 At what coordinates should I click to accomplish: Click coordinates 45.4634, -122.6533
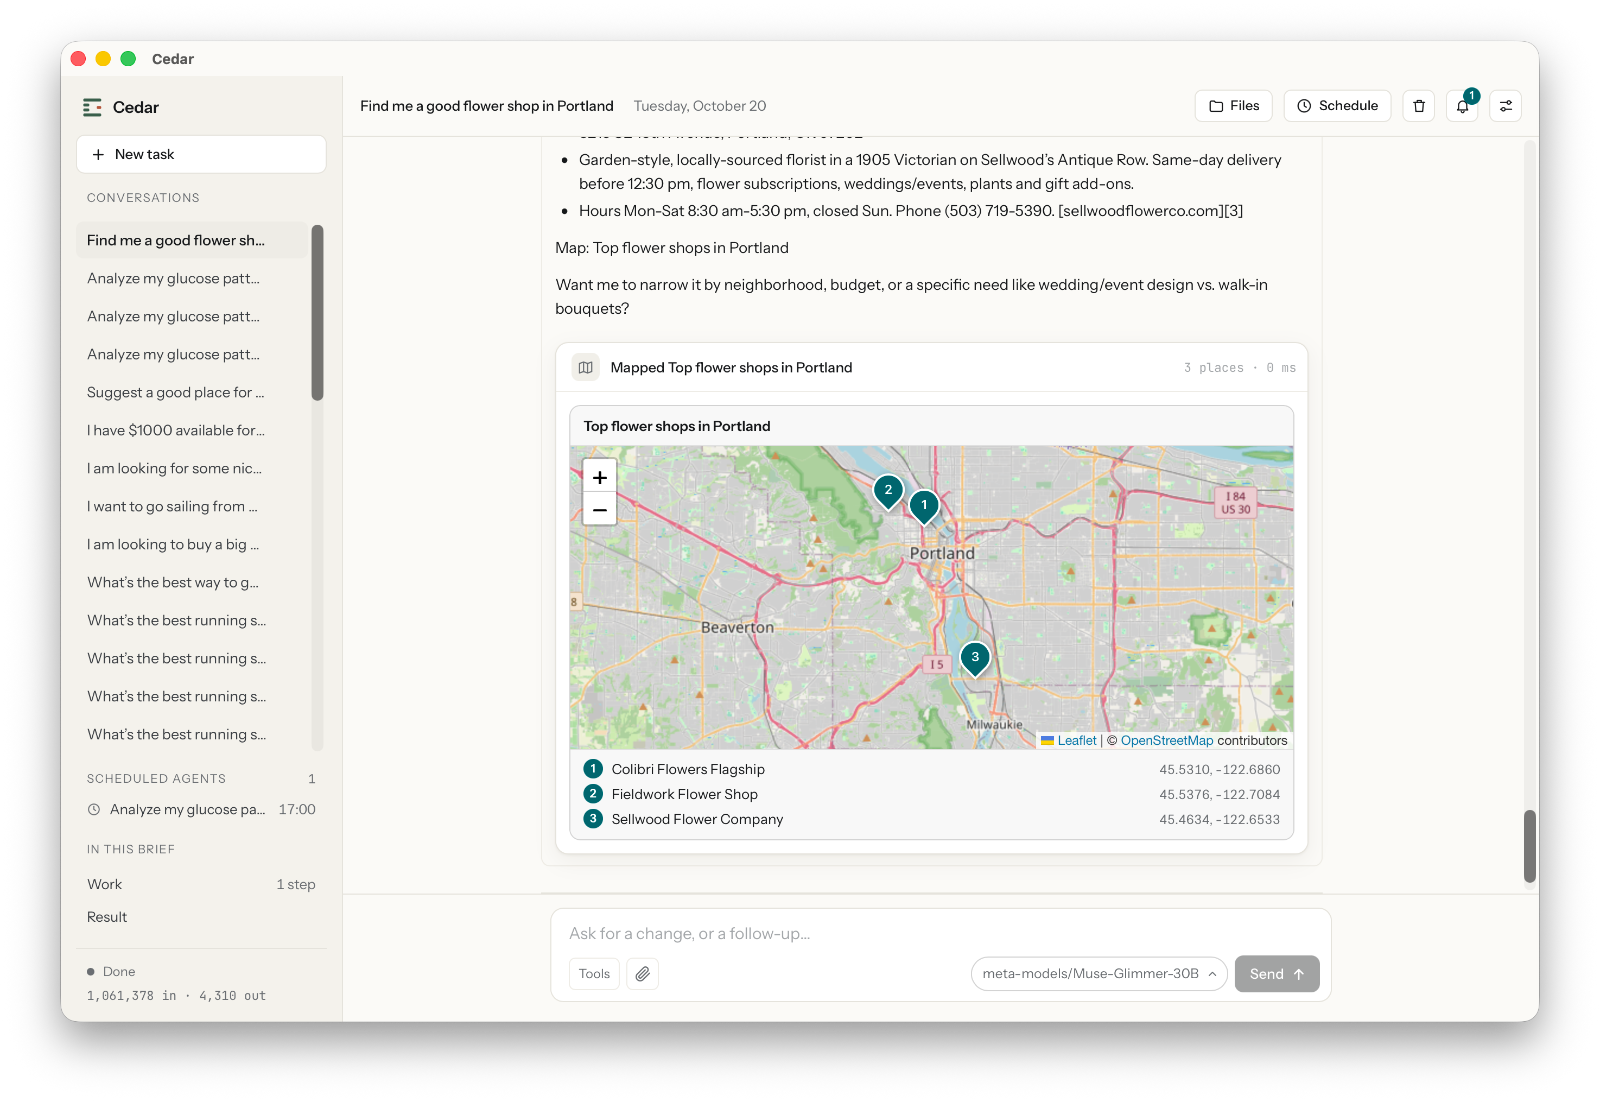(x=1219, y=819)
